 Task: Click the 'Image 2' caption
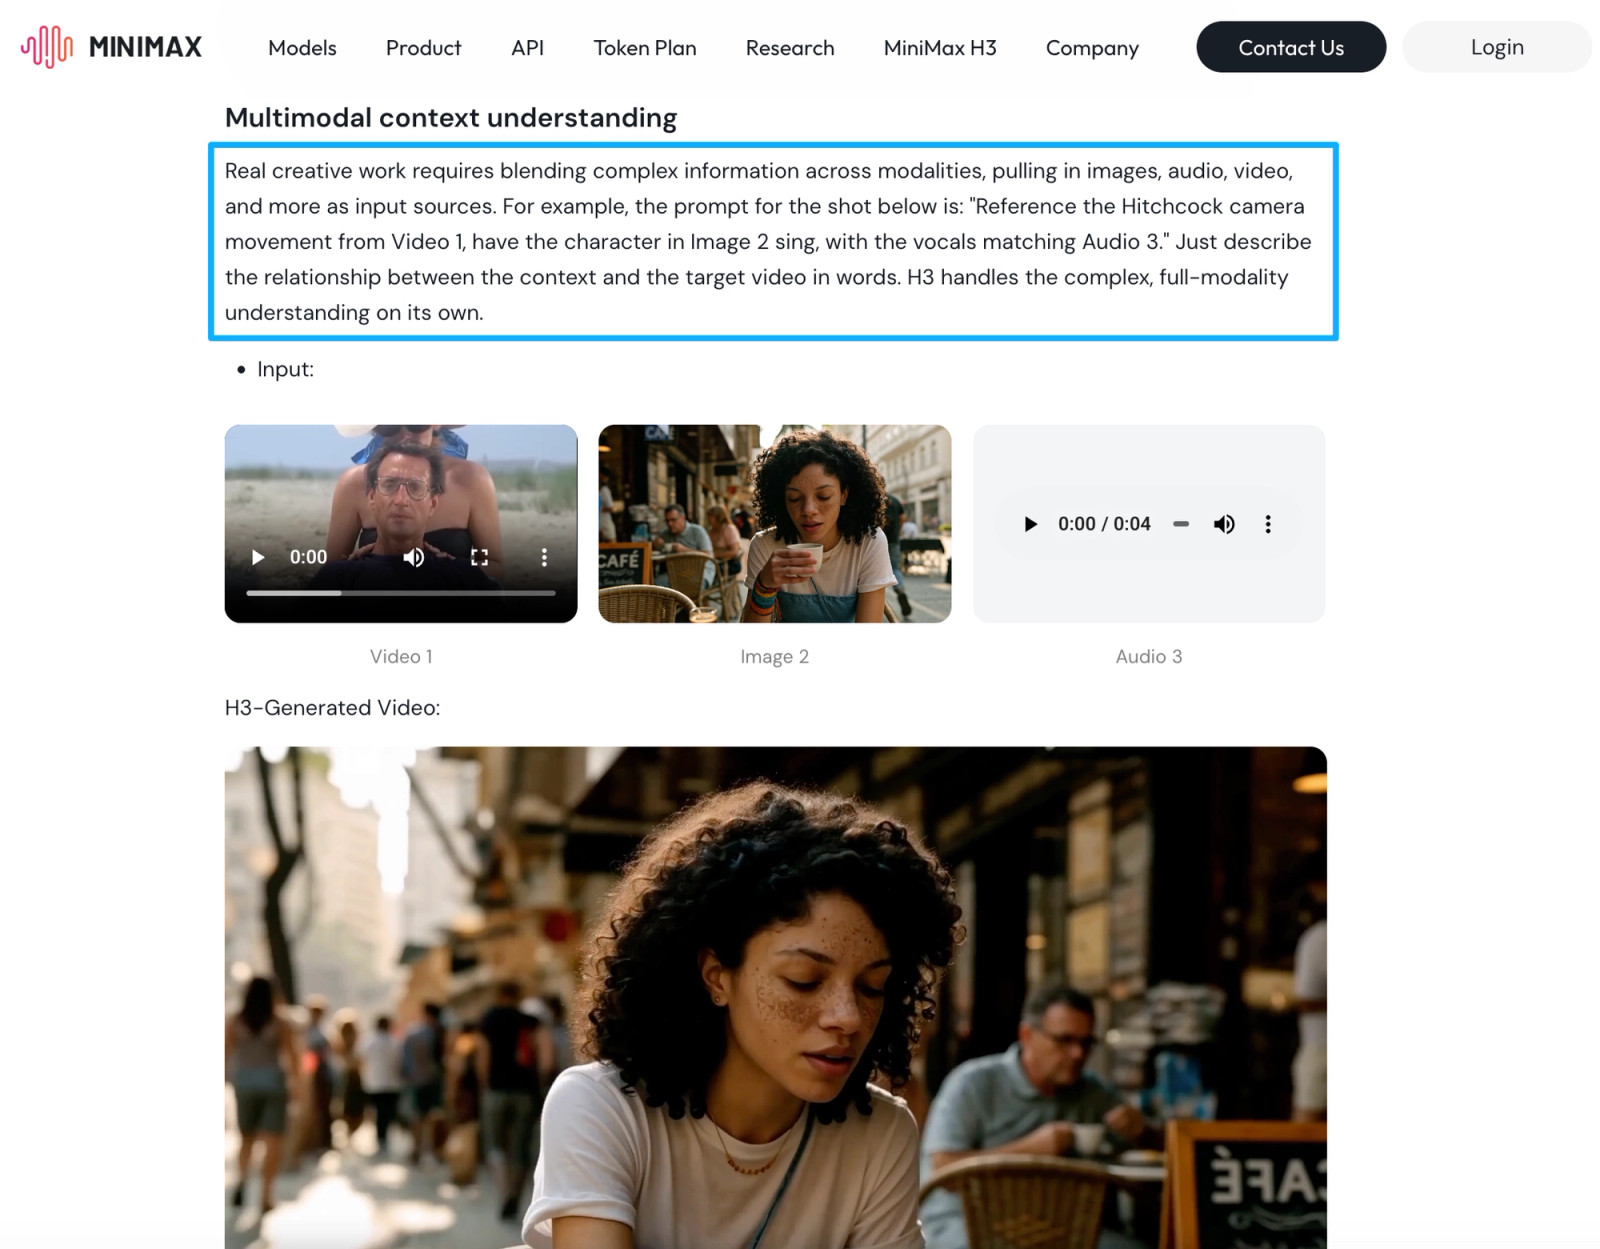click(774, 657)
